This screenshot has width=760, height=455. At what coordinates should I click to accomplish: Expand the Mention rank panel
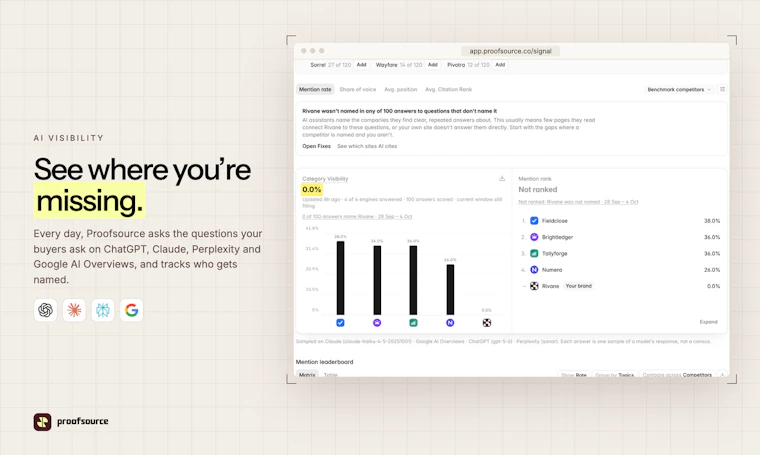click(709, 322)
